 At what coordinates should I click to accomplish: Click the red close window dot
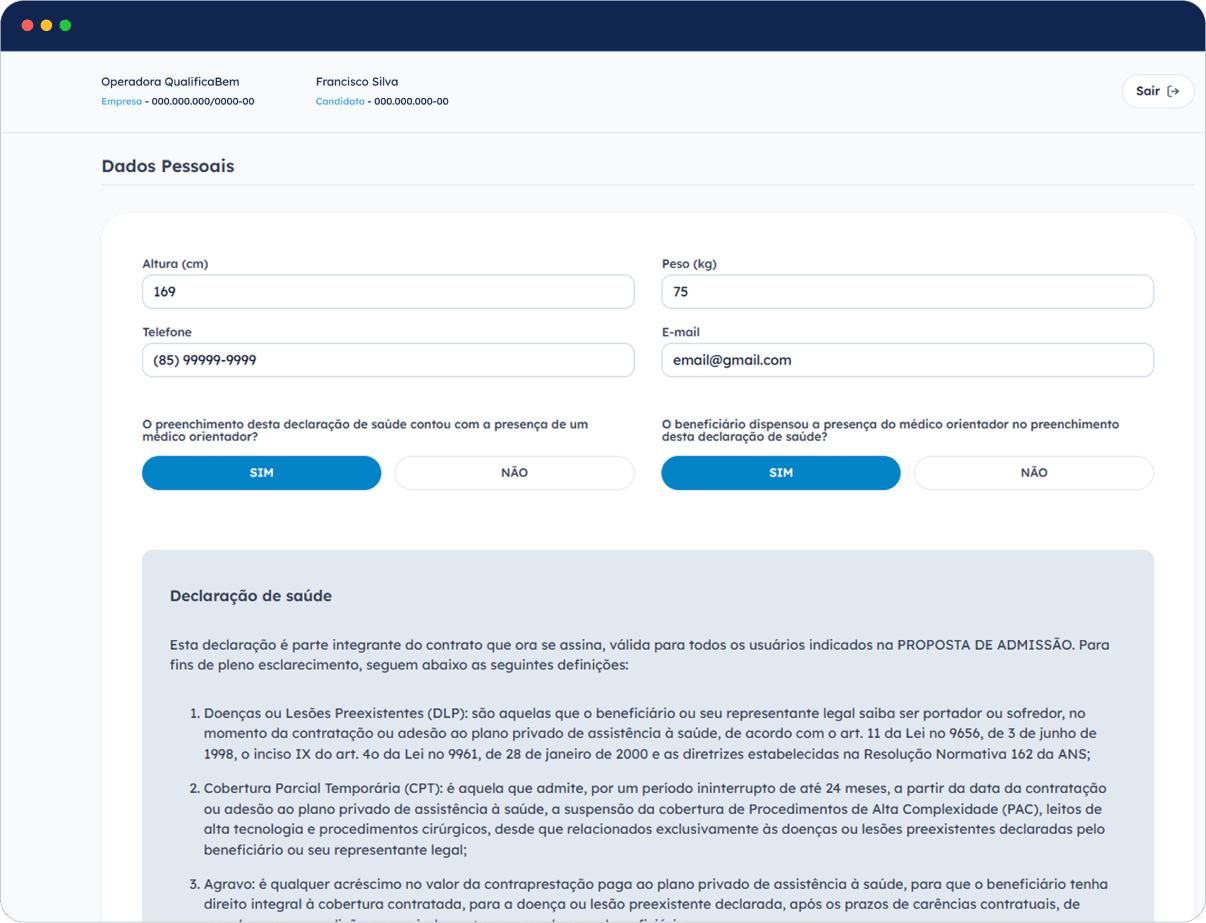point(27,25)
